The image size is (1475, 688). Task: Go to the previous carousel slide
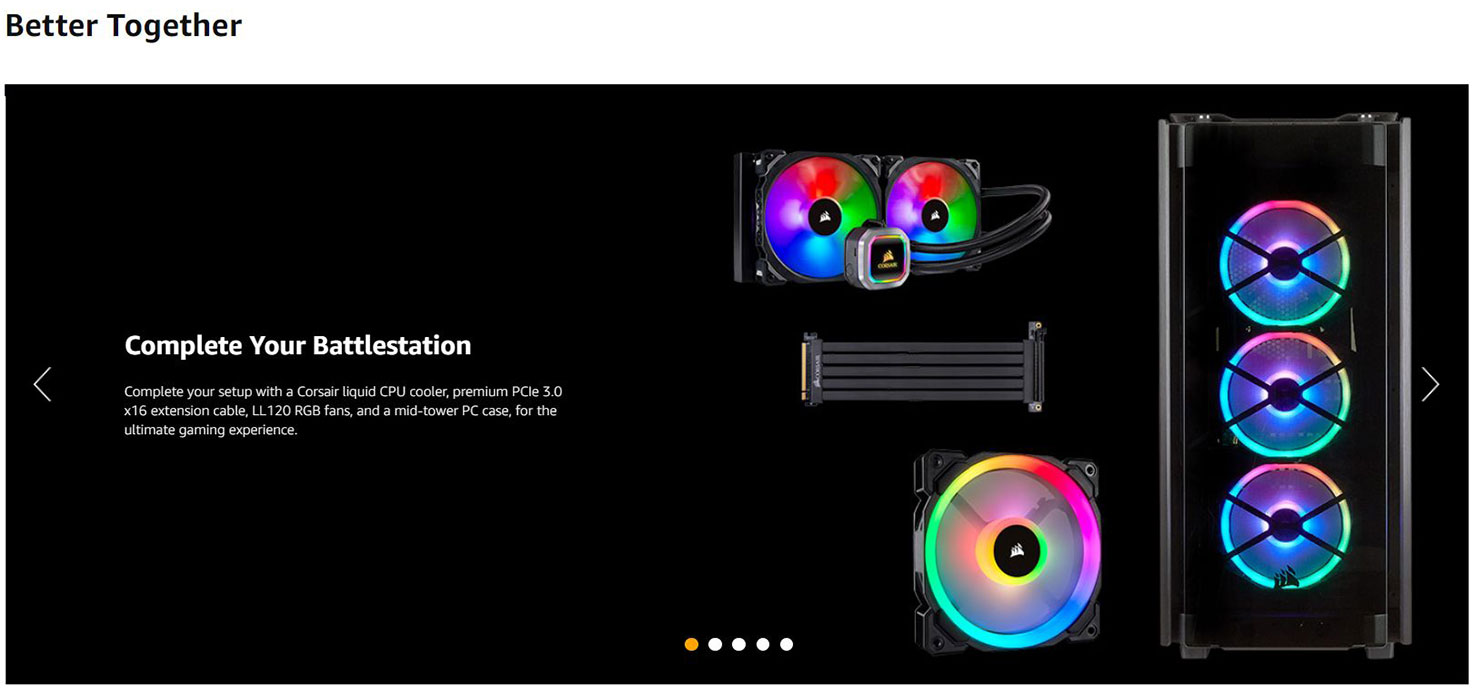(42, 384)
